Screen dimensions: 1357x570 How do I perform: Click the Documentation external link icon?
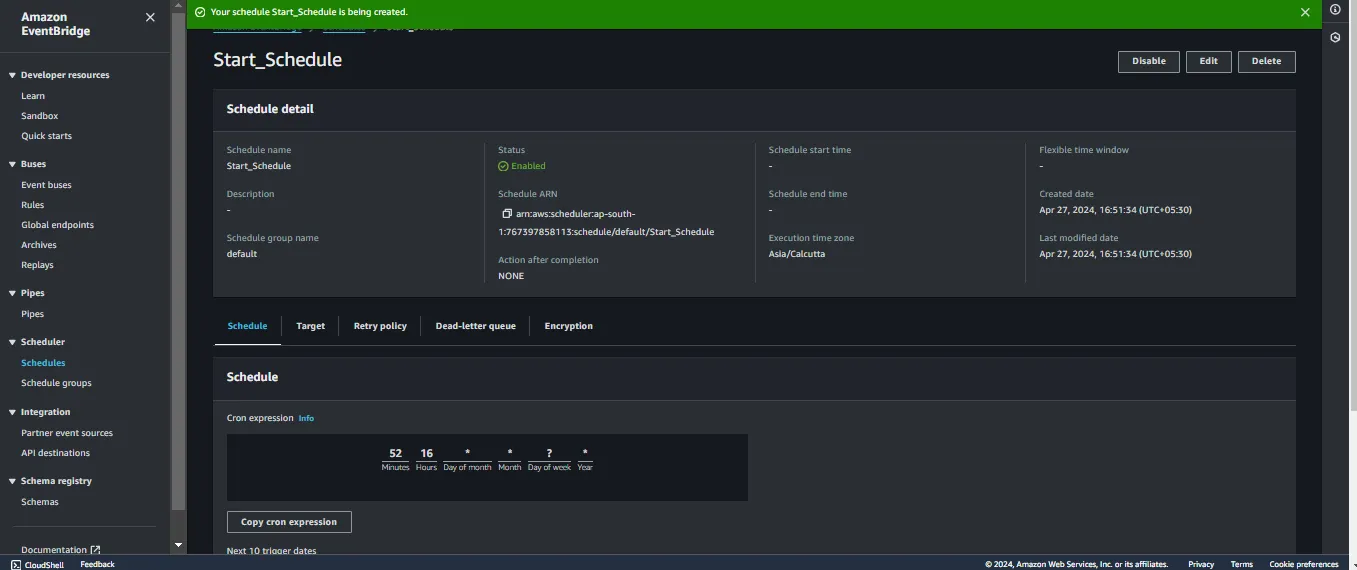(95, 550)
